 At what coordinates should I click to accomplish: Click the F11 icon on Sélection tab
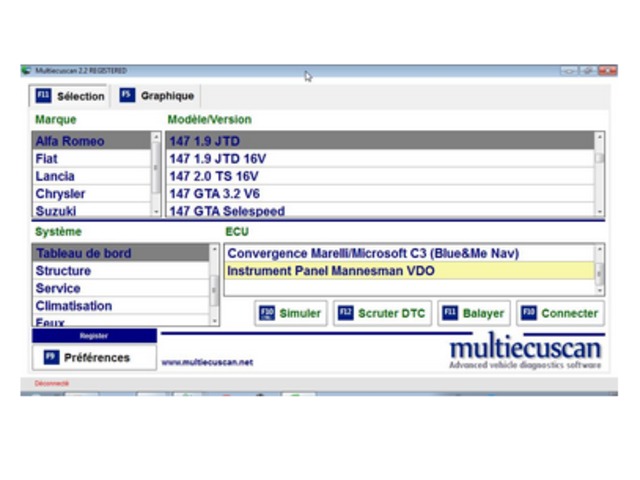43,96
